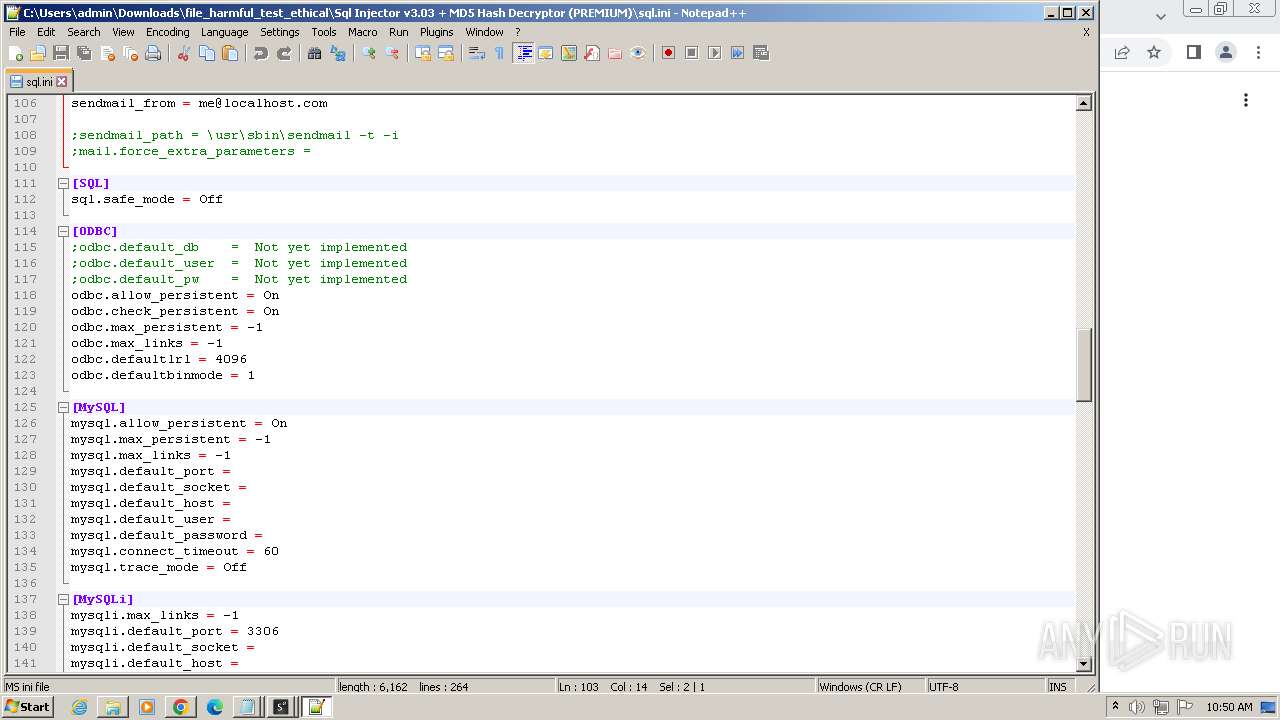This screenshot has height=720, width=1280.
Task: Collapse the [MySQL] section fold marker
Action: (63, 407)
